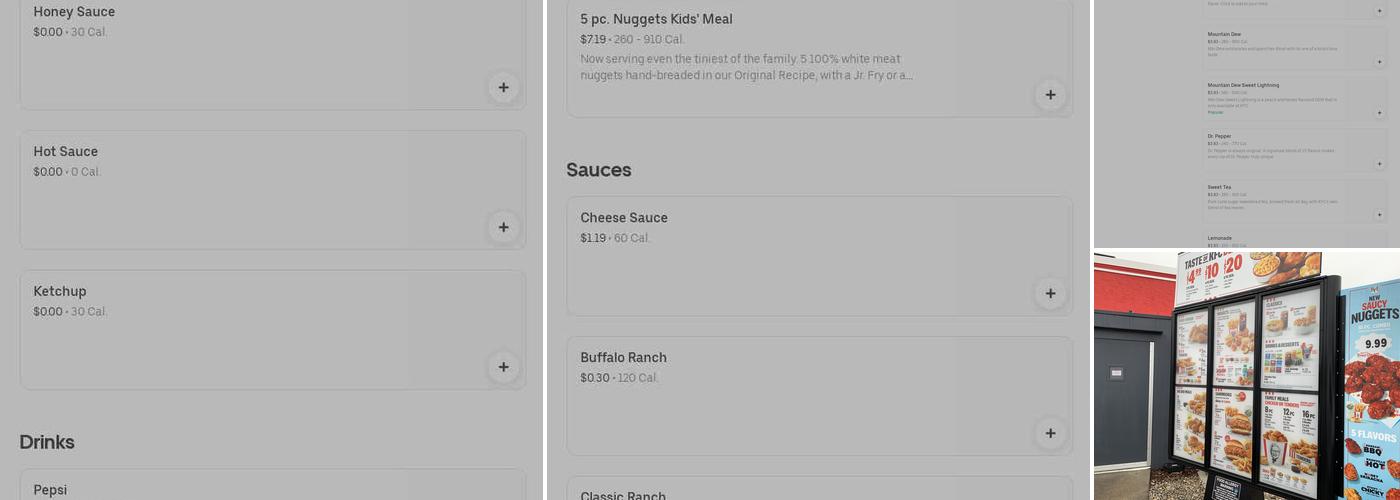Screen dimensions: 1400x500
Task: Add Dr. Pepper with its plus icon
Action: pos(1379,164)
